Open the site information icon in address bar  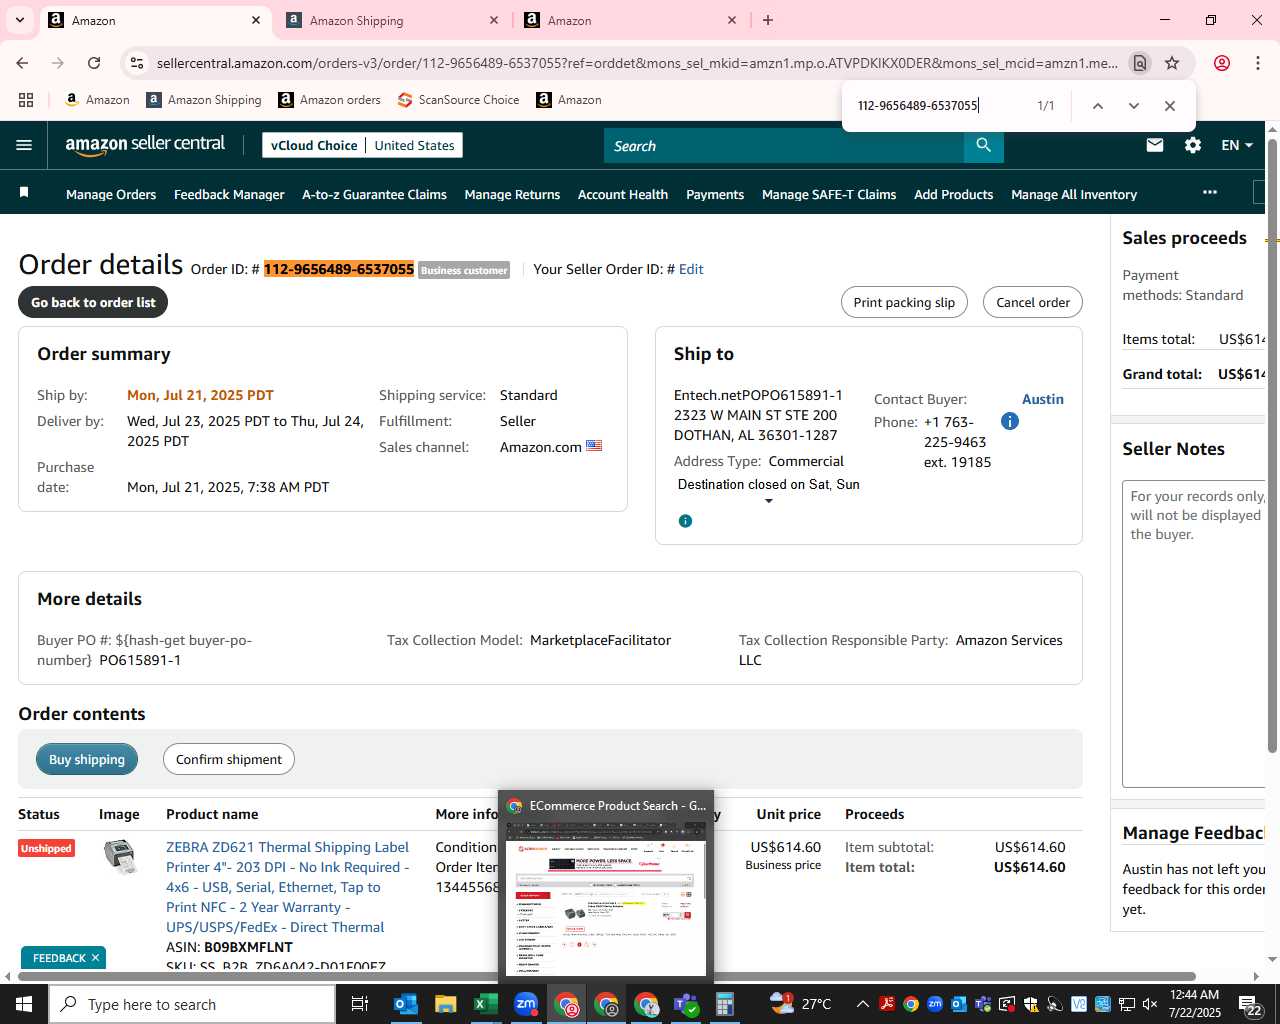click(x=137, y=63)
